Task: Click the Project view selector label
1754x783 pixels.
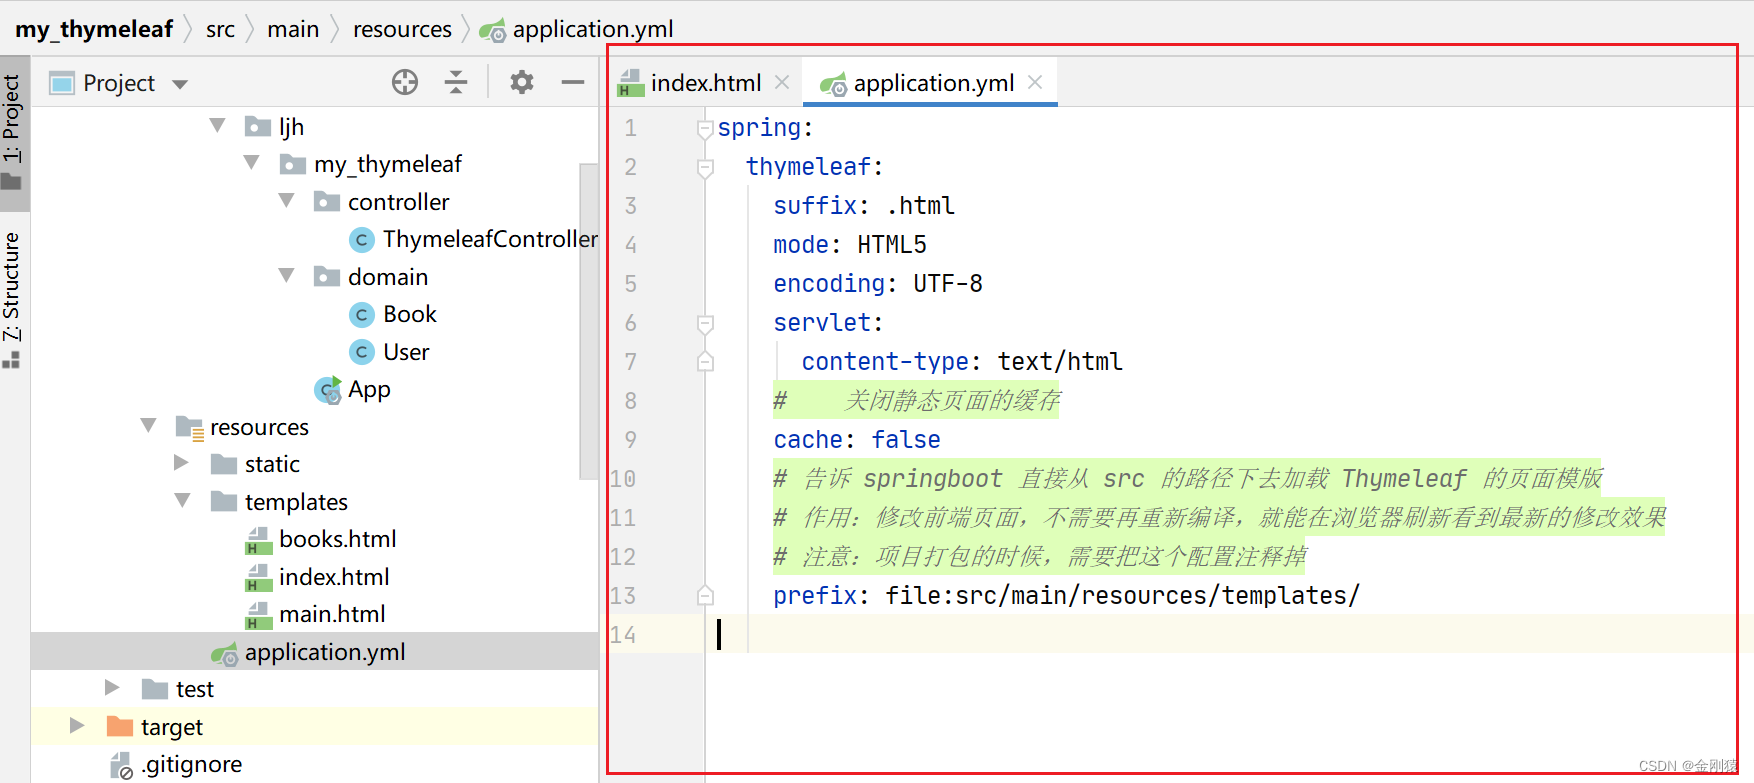Action: (x=119, y=83)
